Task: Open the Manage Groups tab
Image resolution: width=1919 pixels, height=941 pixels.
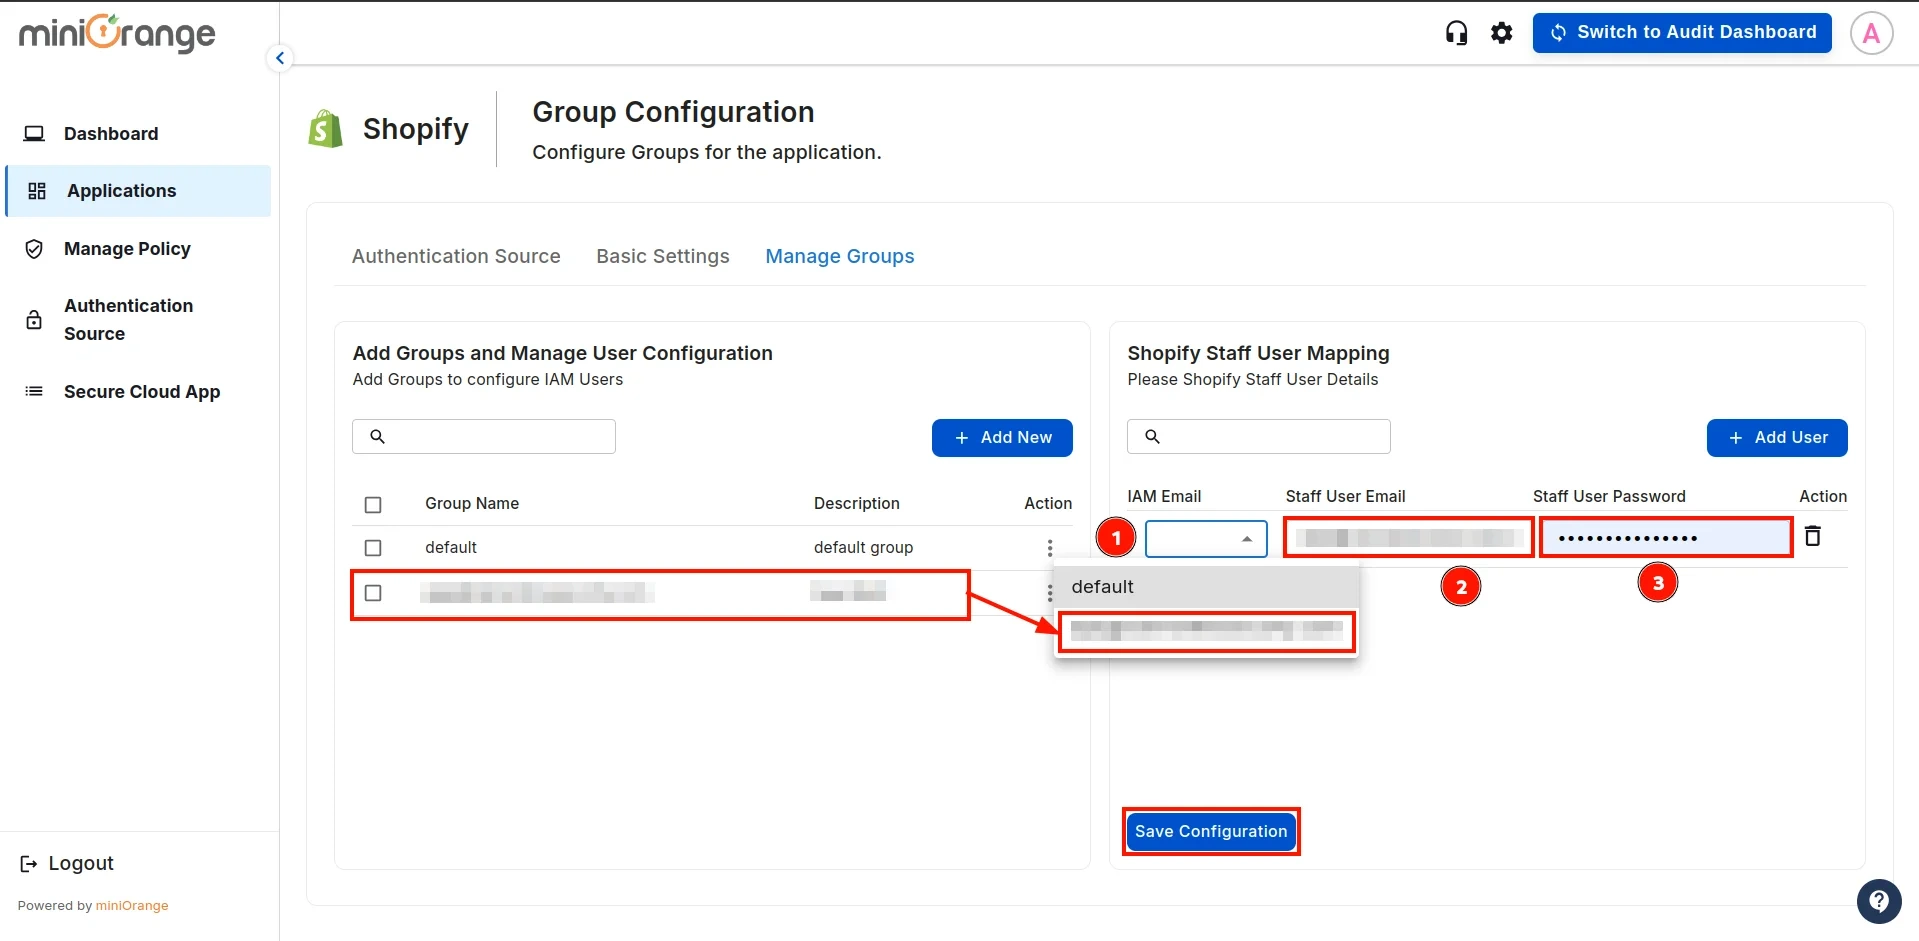Action: point(839,256)
